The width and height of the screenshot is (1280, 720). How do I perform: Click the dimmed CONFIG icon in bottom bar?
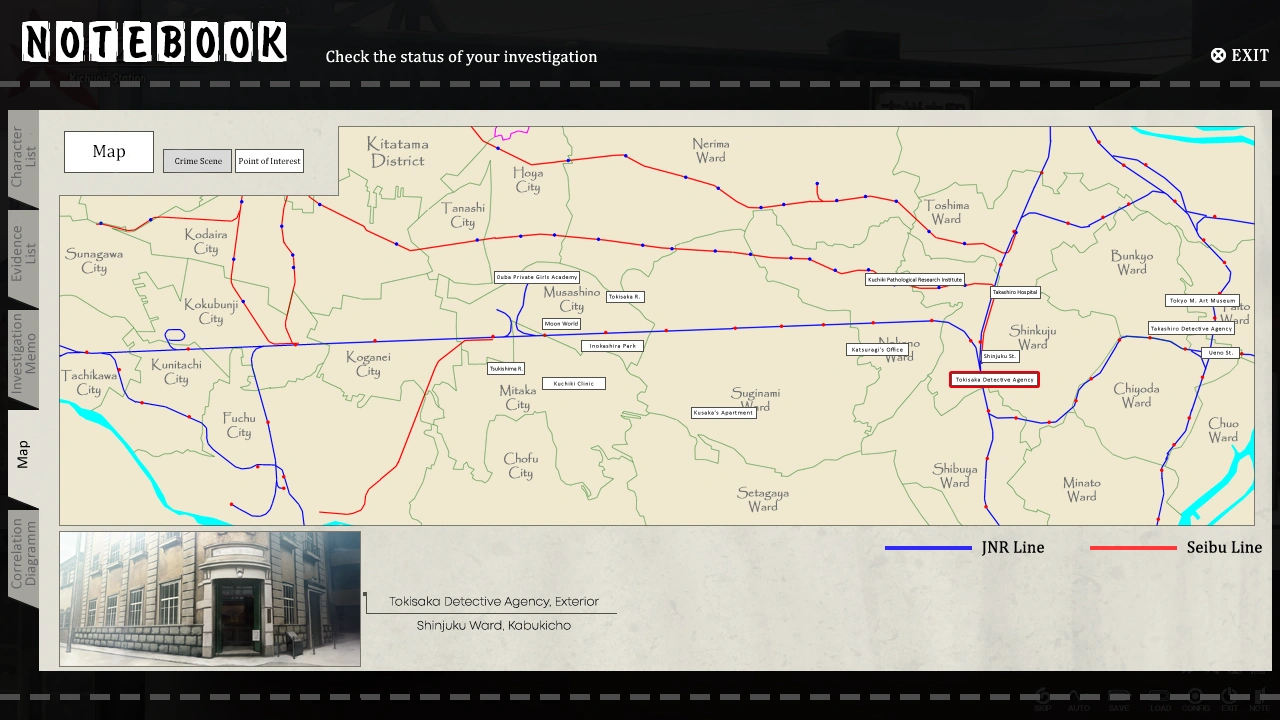pos(1195,700)
